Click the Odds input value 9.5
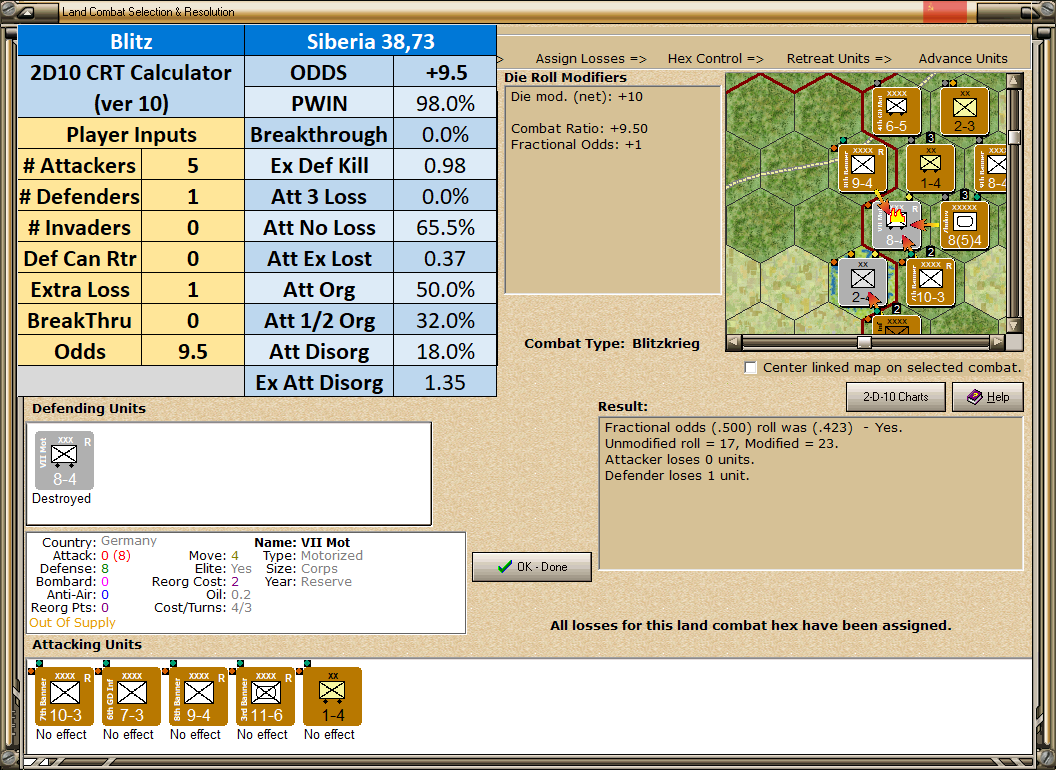The width and height of the screenshot is (1056, 770). (193, 352)
